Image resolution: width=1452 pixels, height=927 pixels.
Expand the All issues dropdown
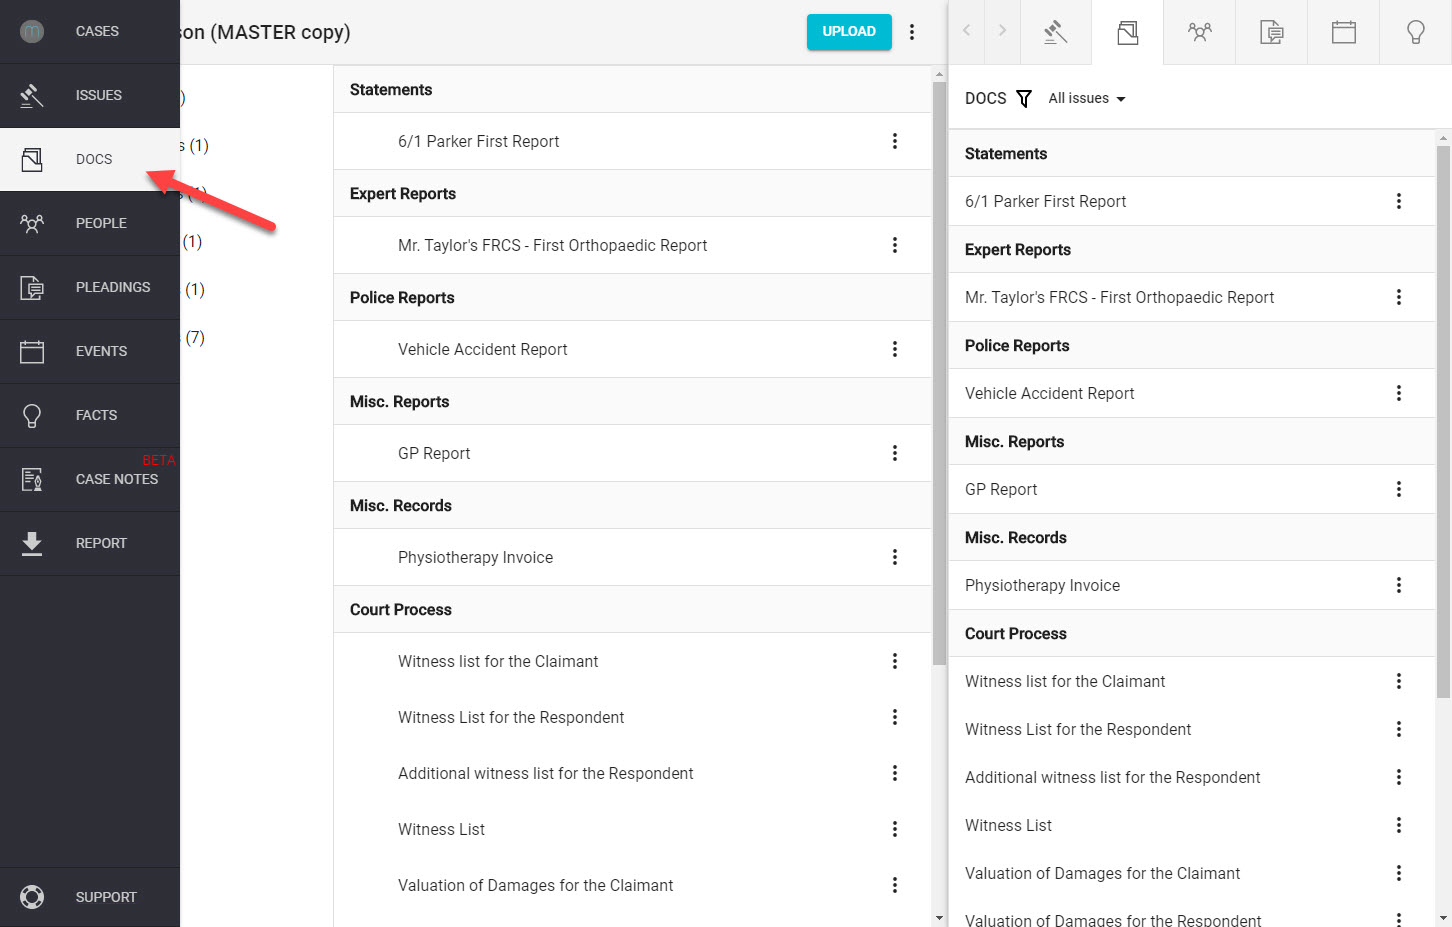(x=1086, y=98)
